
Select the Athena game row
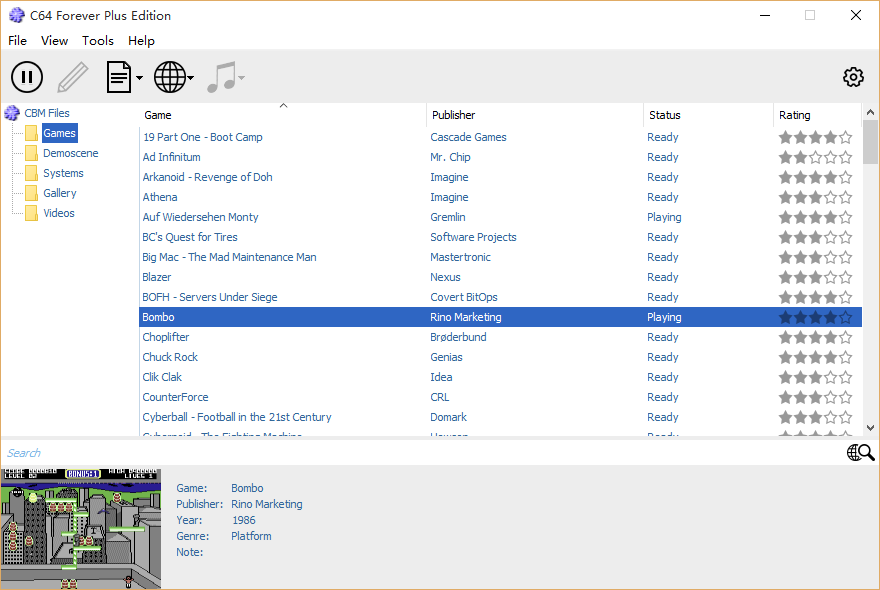500,197
